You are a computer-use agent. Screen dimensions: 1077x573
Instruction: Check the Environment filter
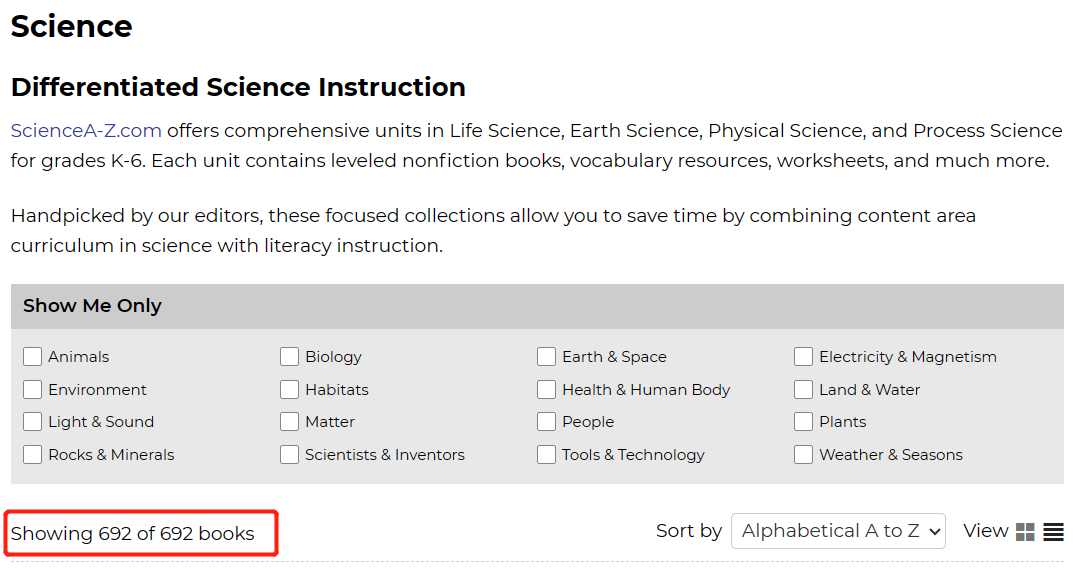[33, 390]
